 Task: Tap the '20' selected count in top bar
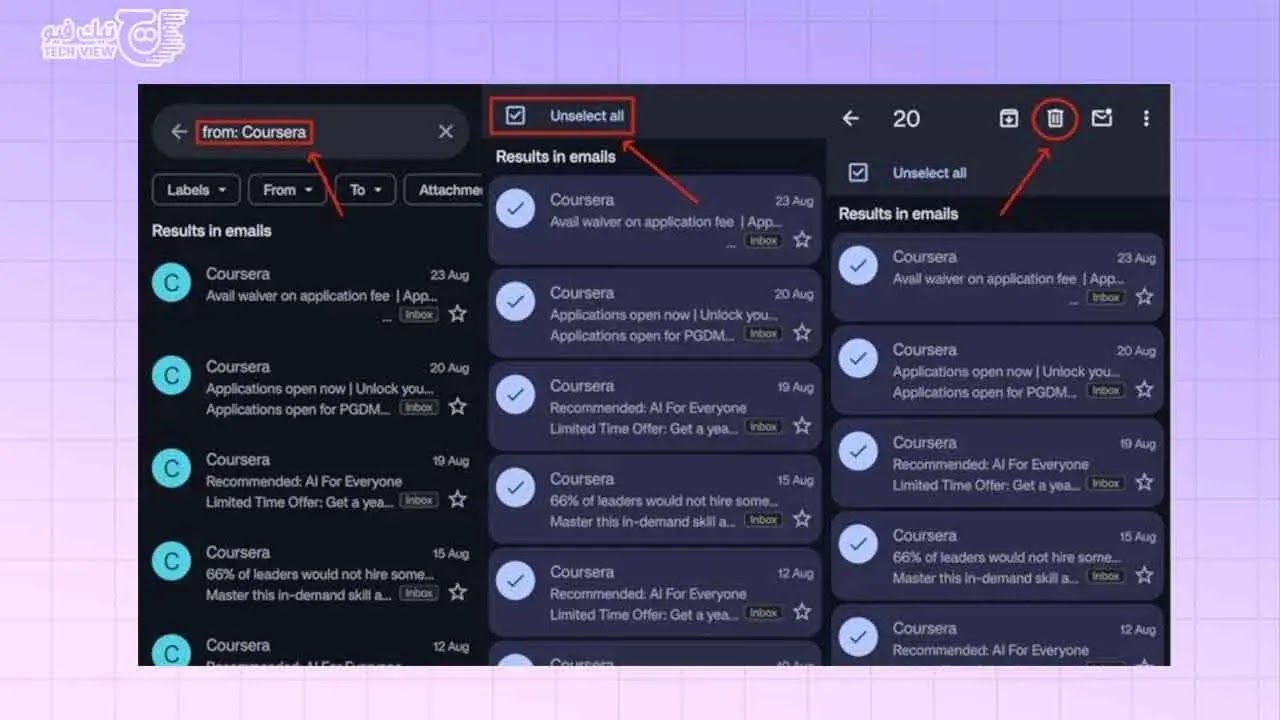coord(906,119)
